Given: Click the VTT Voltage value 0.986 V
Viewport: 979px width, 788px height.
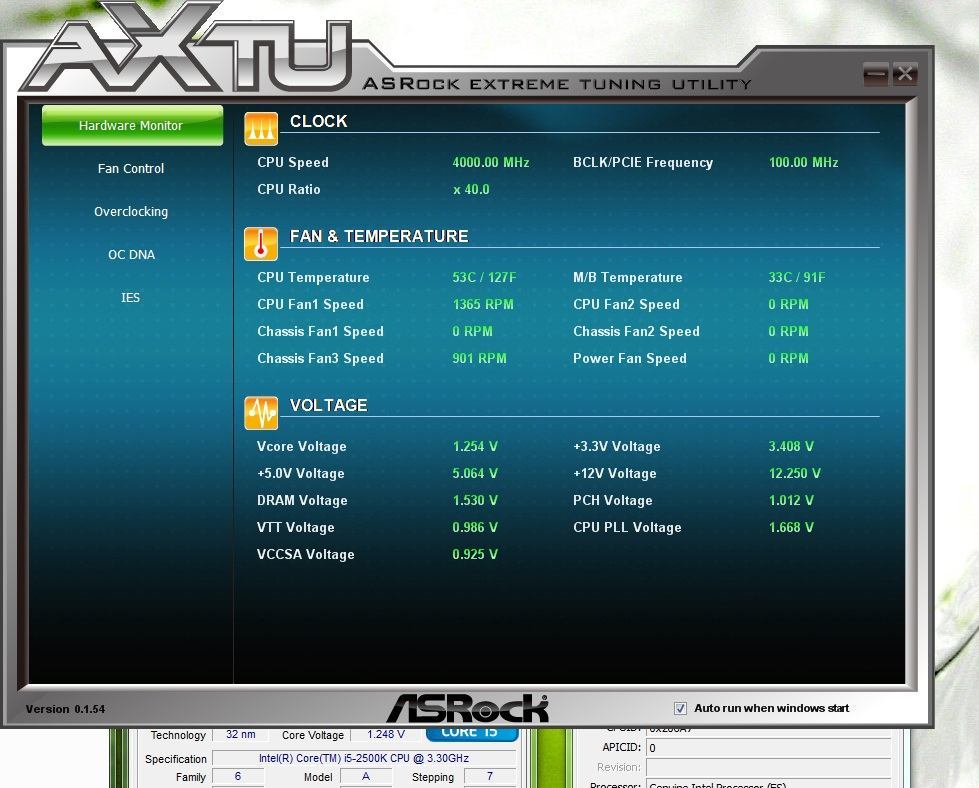Looking at the screenshot, I should pyautogui.click(x=475, y=527).
